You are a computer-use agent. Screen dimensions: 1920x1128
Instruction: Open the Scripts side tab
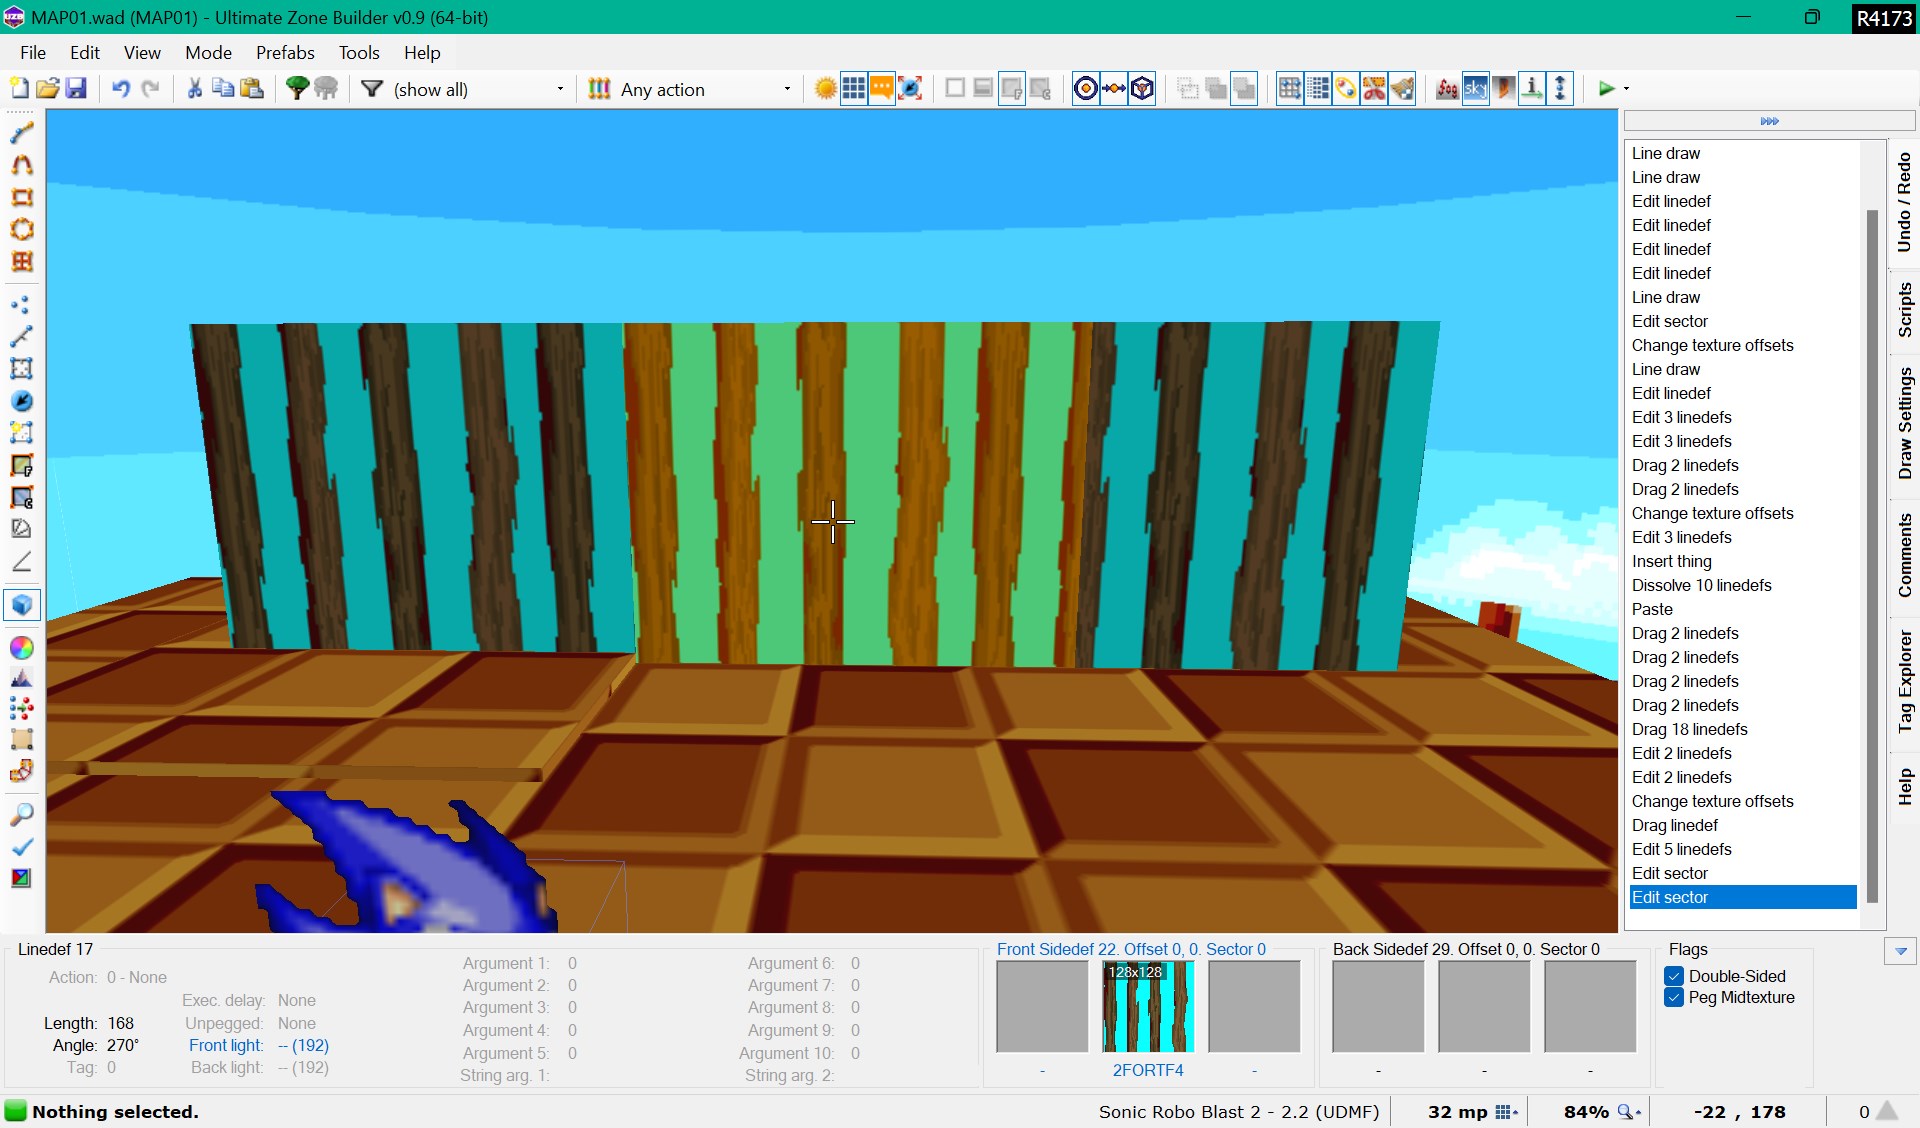(x=1904, y=310)
